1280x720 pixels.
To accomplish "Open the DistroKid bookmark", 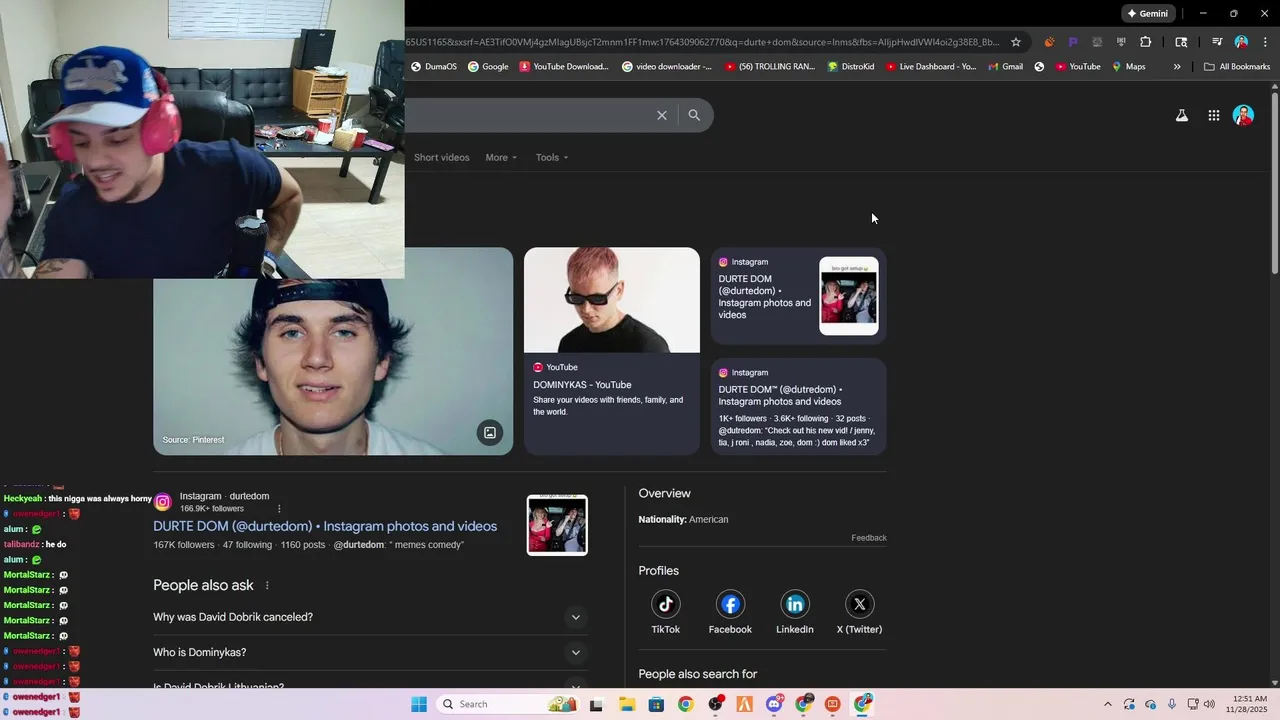I will [x=851, y=67].
